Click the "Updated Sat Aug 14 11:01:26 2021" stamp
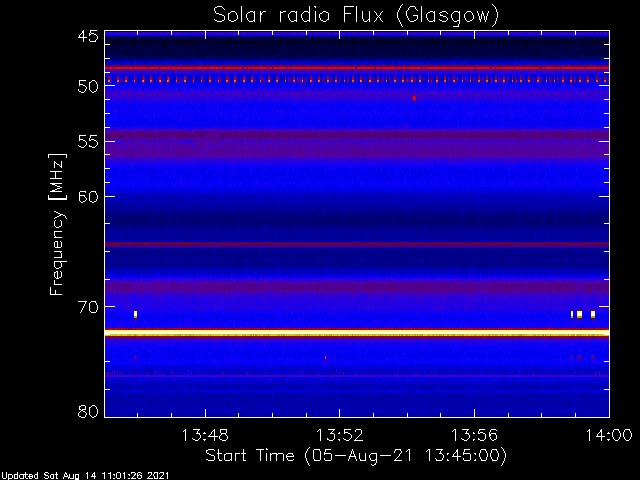This screenshot has height=480, width=640. click(x=84, y=476)
